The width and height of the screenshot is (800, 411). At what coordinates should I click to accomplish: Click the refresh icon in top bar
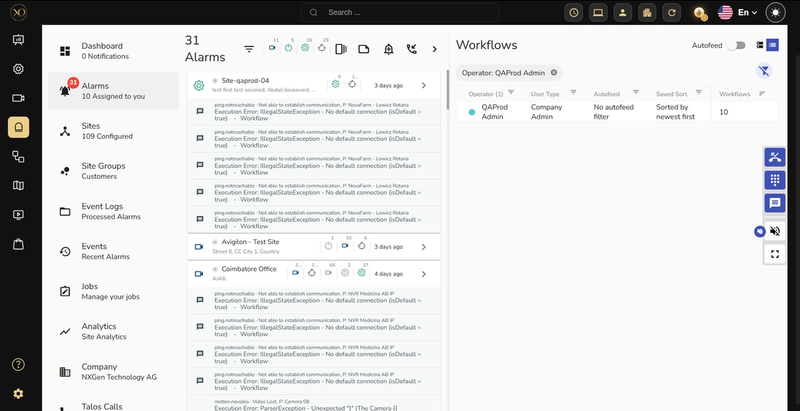pos(673,12)
